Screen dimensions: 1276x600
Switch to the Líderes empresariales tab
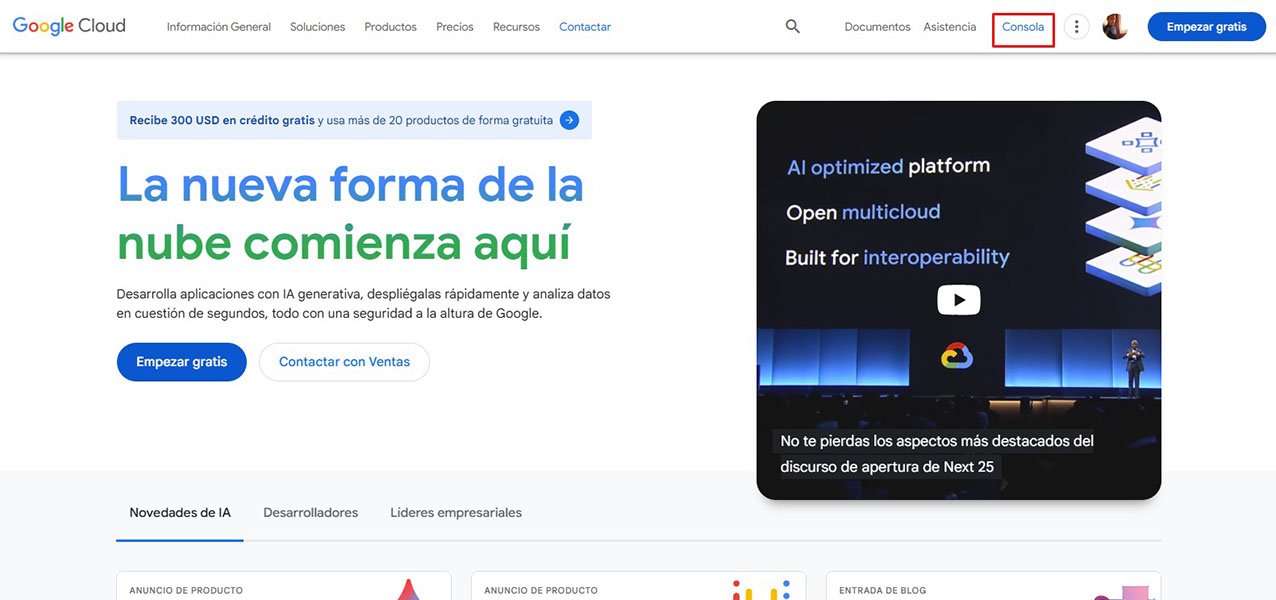(455, 512)
